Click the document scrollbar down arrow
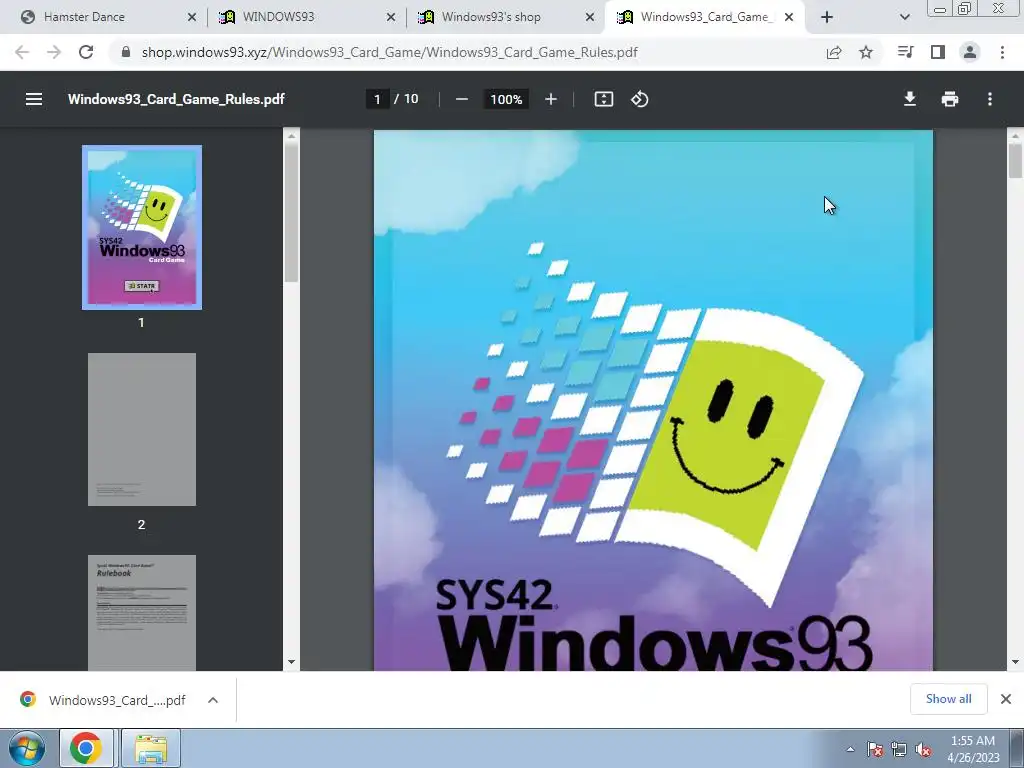 1015,662
